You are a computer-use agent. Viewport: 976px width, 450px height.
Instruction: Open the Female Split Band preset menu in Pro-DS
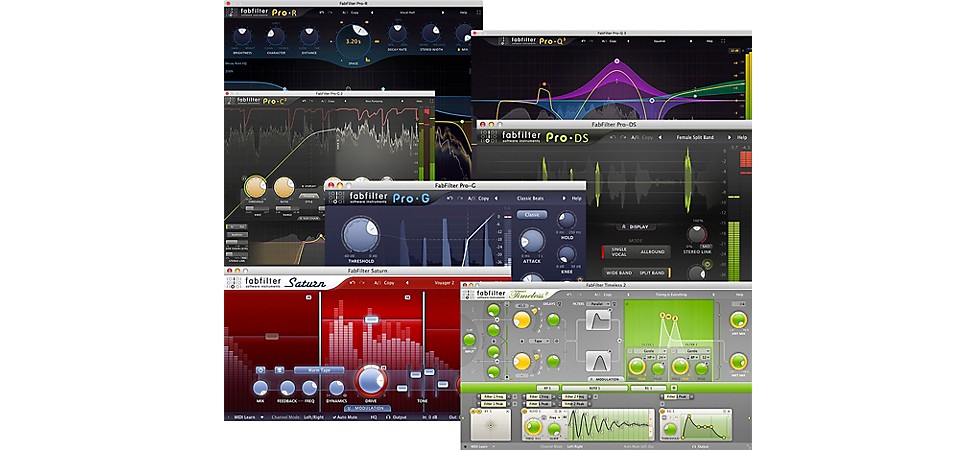(695, 138)
